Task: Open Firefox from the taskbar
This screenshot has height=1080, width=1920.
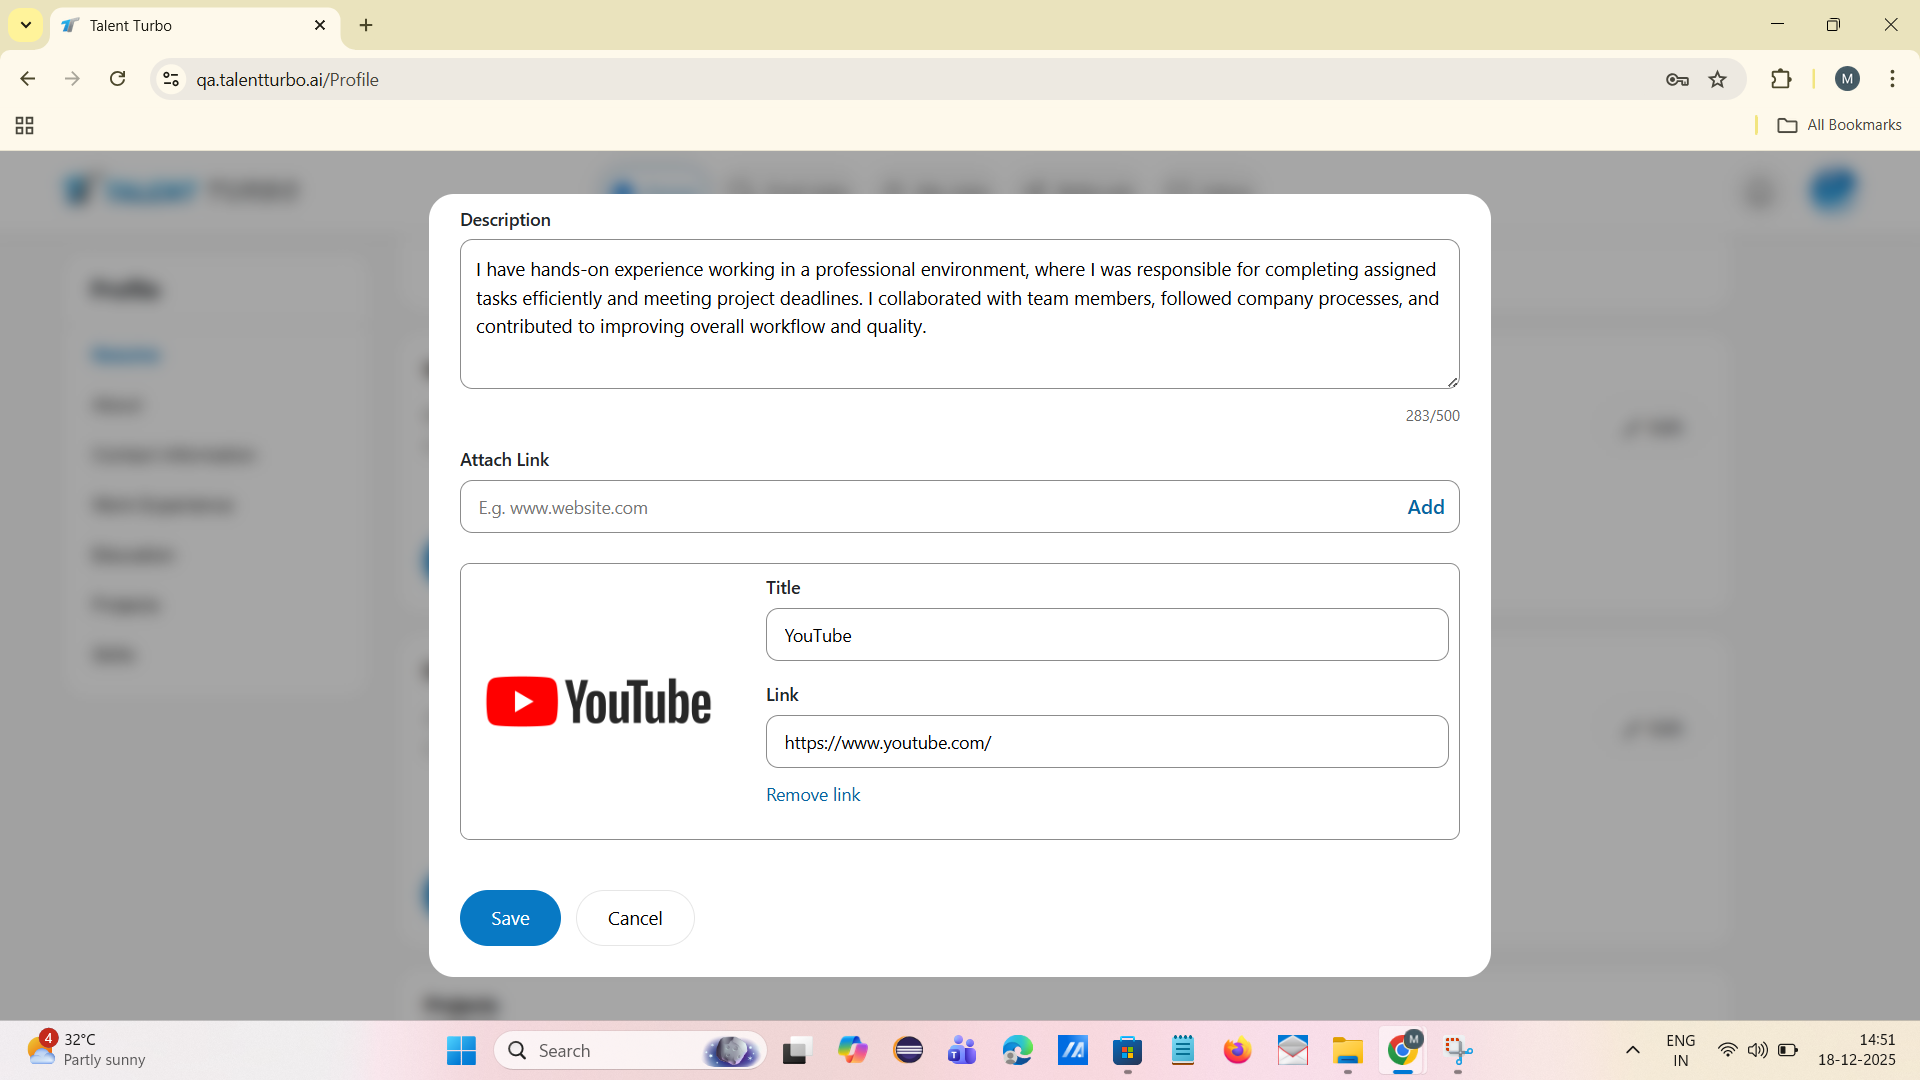Action: click(x=1237, y=1050)
